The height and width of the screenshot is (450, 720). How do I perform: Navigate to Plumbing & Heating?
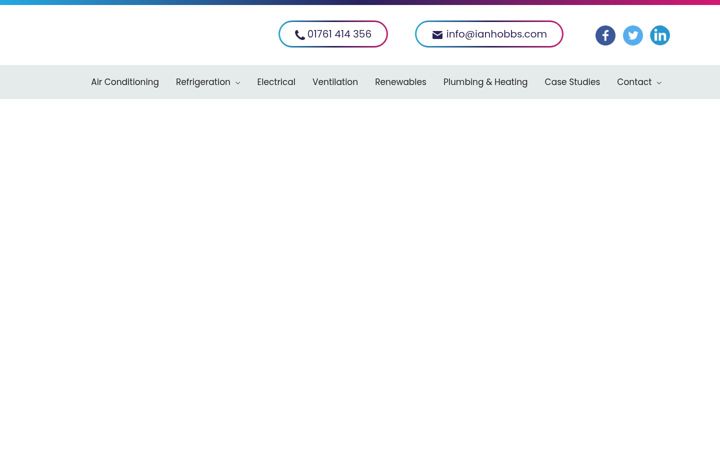click(x=485, y=82)
